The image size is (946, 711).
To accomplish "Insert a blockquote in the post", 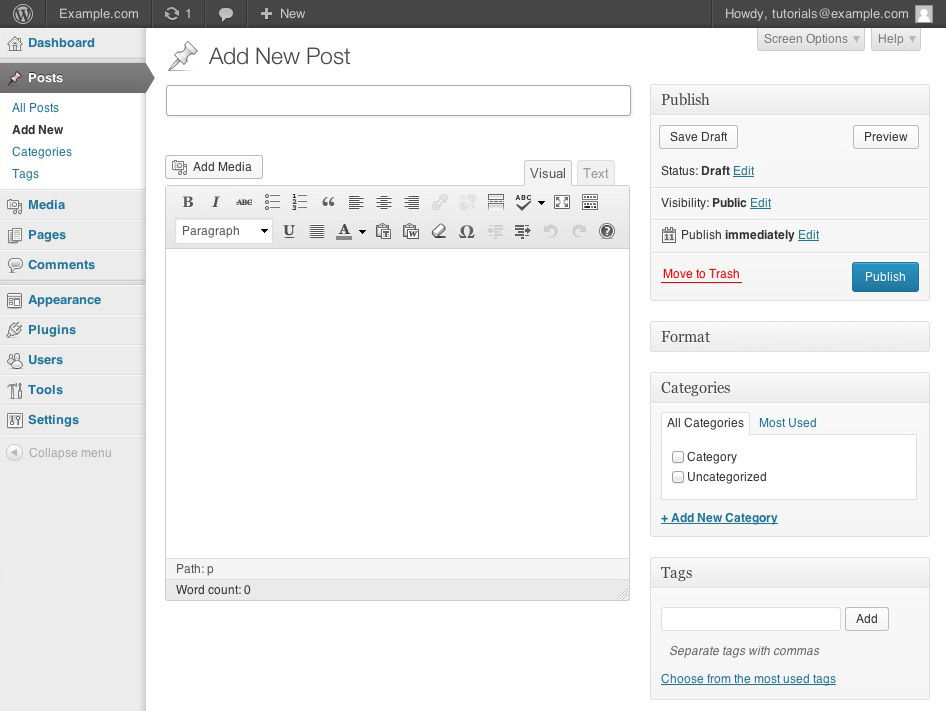I will 328,202.
